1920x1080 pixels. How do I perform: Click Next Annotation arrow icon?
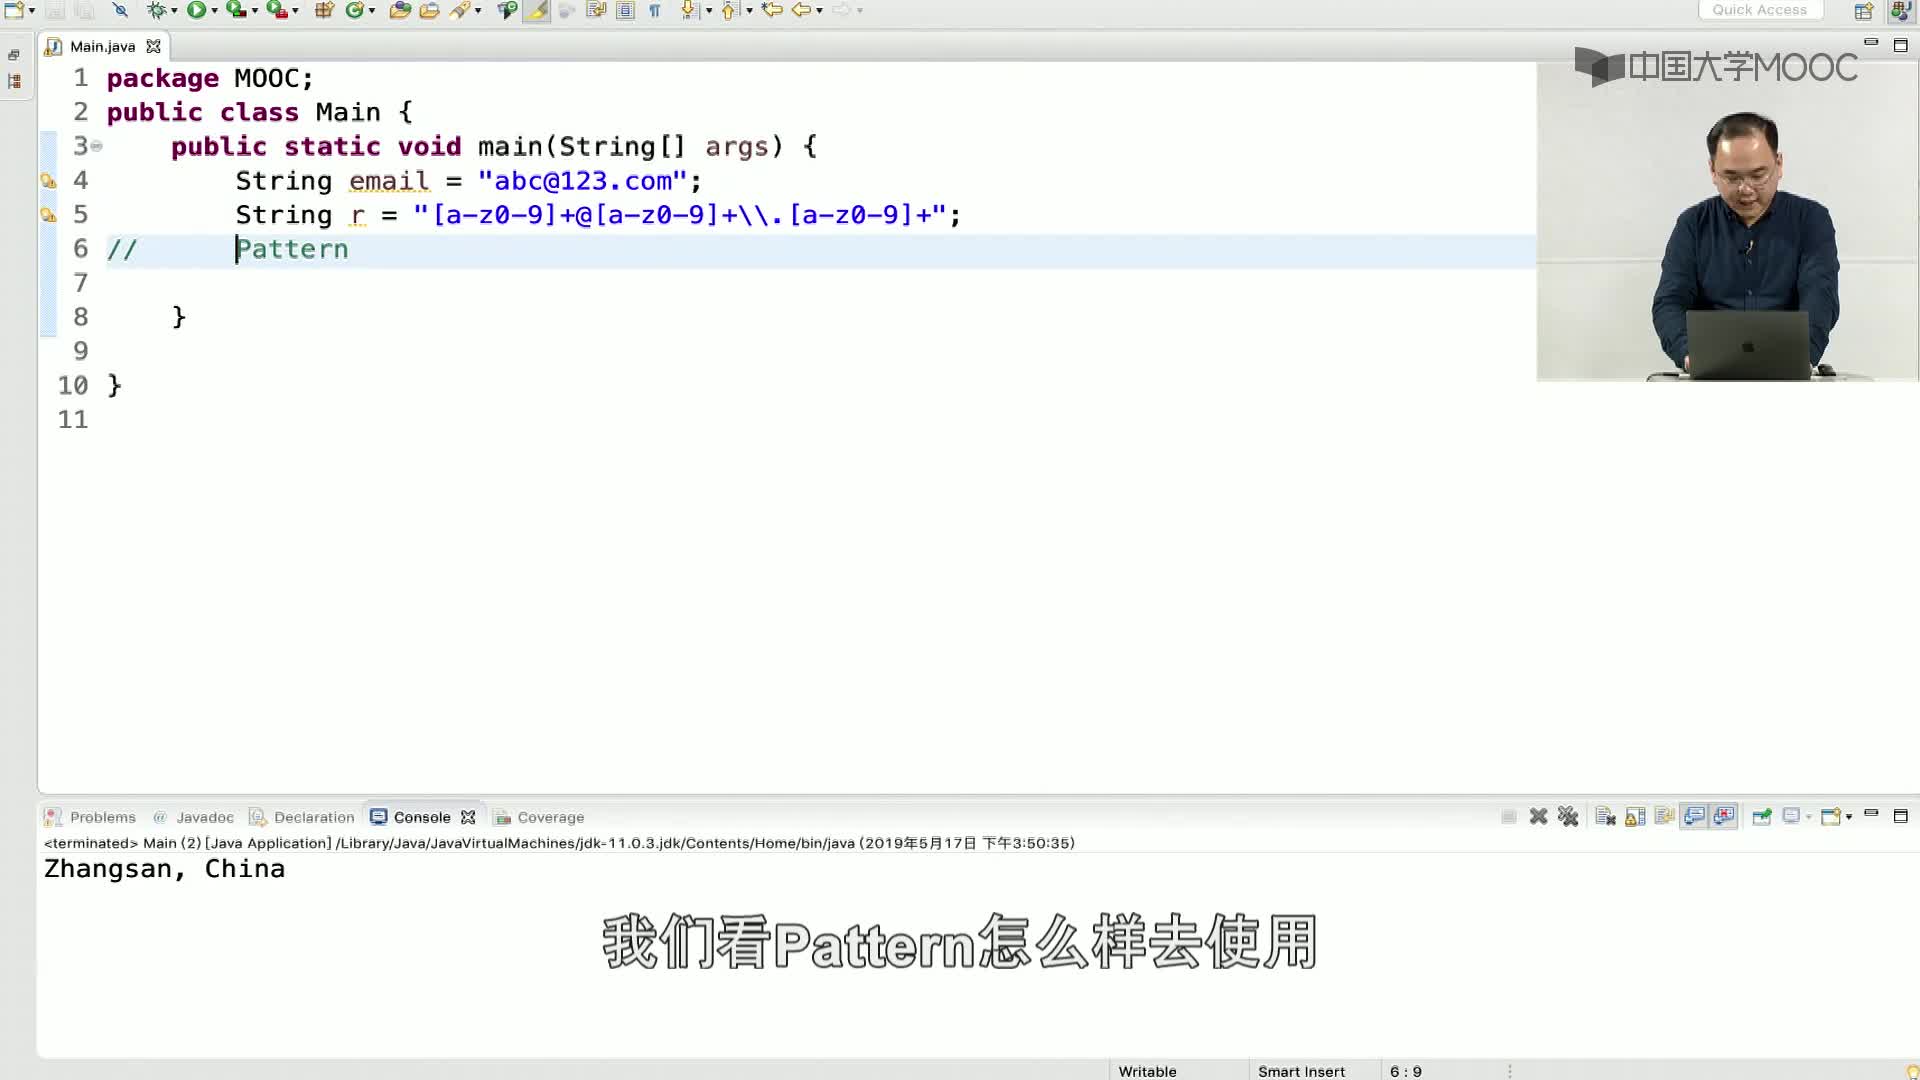pyautogui.click(x=689, y=10)
